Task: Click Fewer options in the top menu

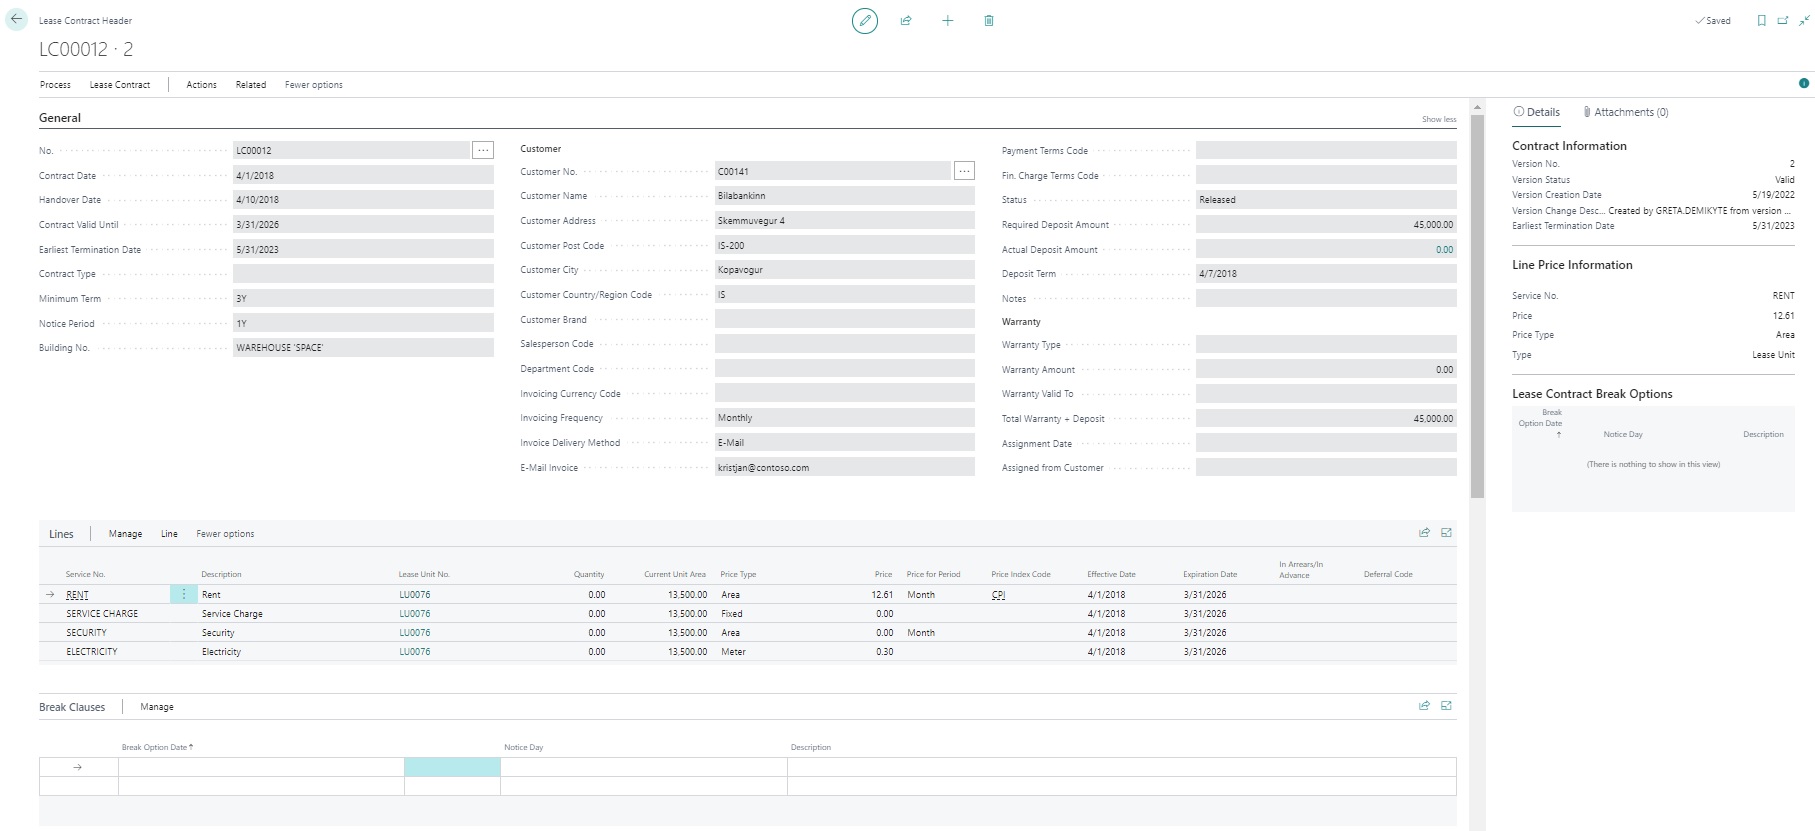Action: click(314, 85)
